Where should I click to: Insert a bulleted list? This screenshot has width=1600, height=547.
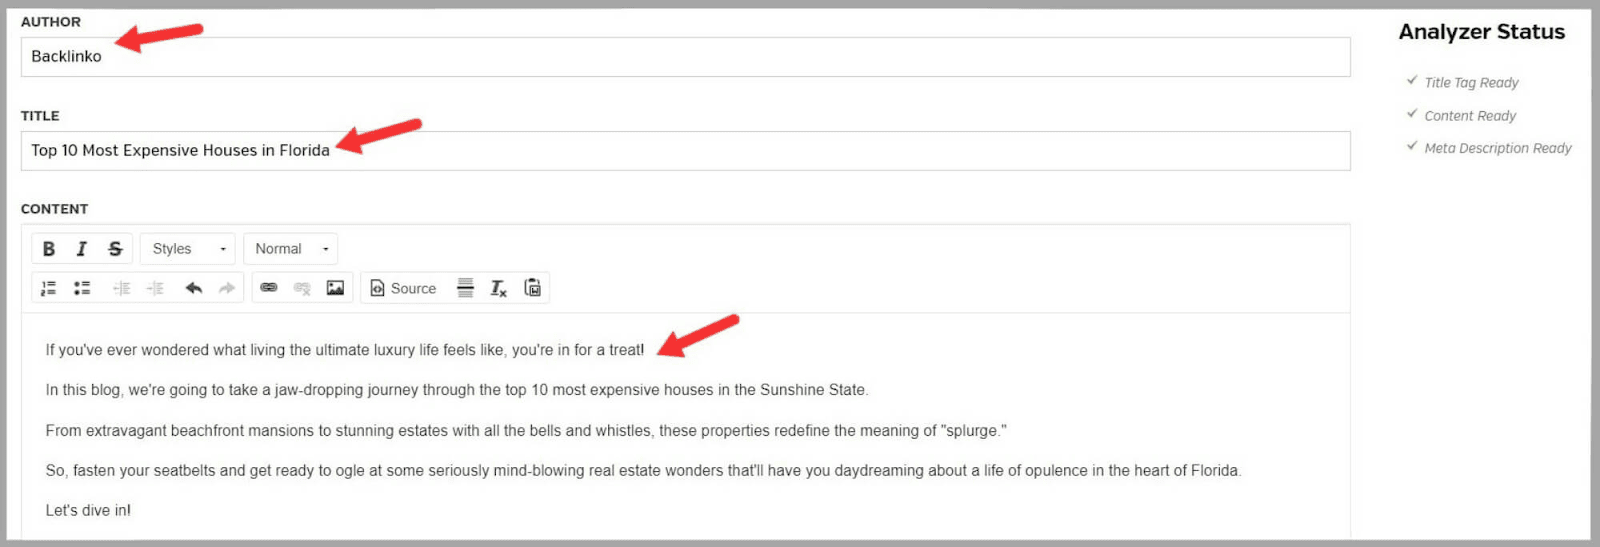pos(82,288)
